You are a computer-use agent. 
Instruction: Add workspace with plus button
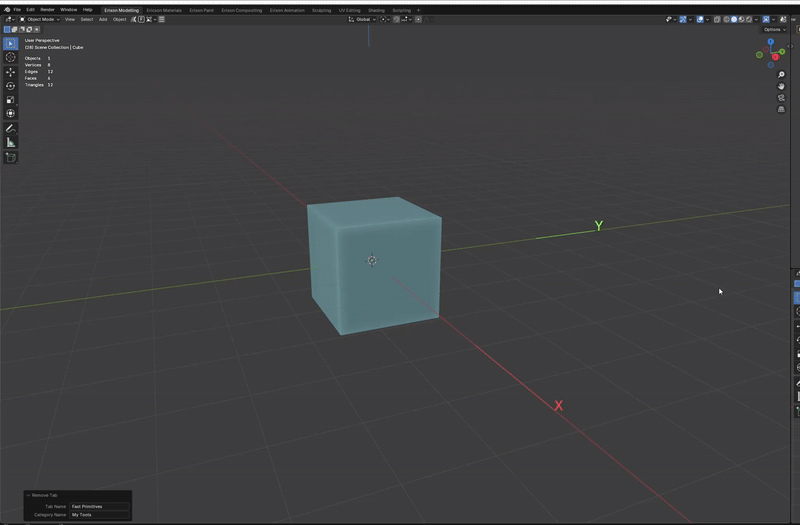tap(418, 10)
